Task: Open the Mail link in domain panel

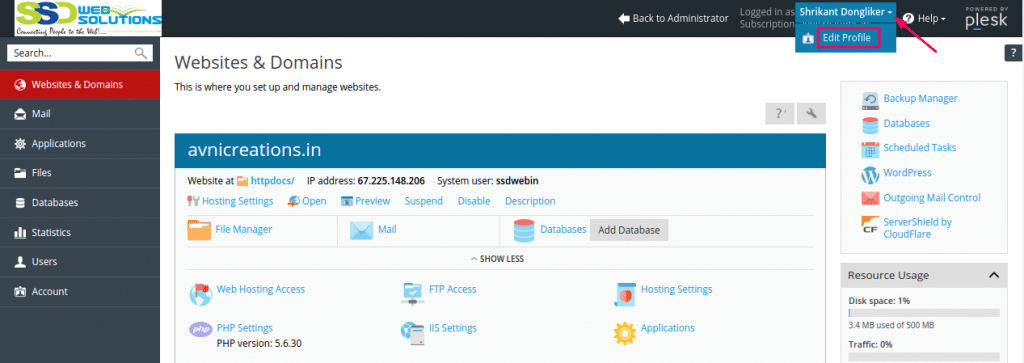Action: tap(387, 230)
